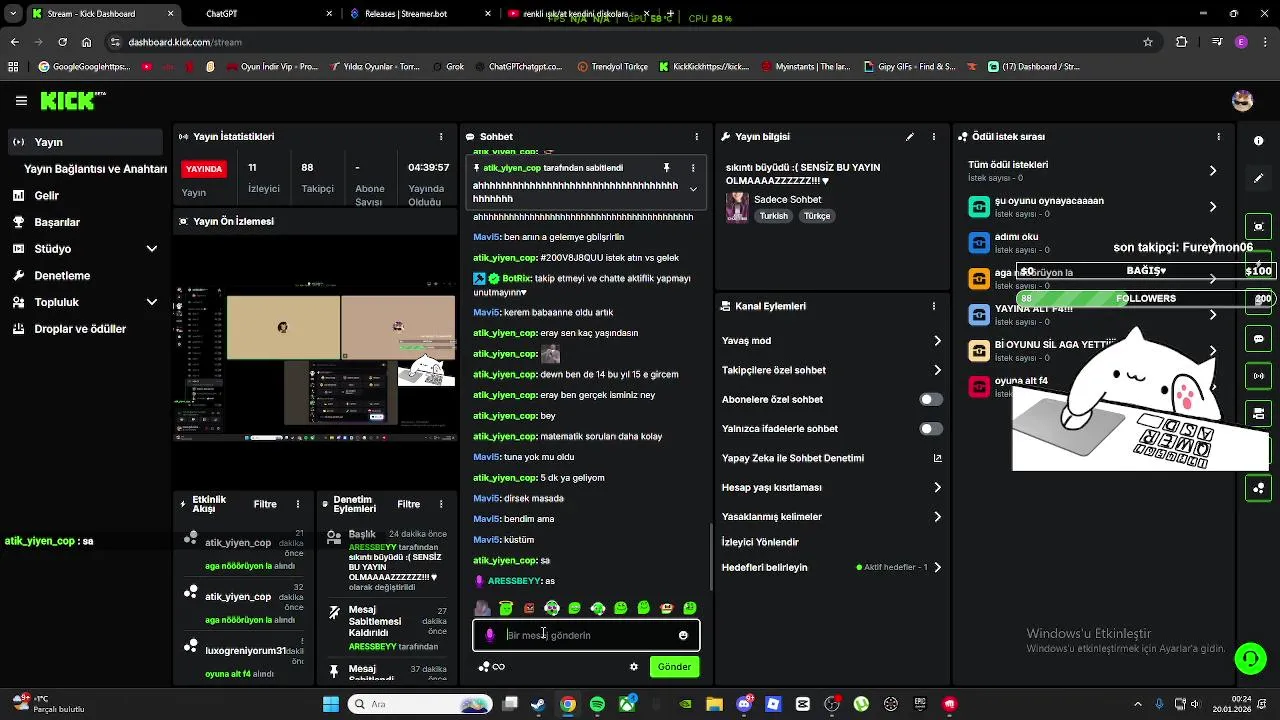
Task: Insert the angry red emote
Action: [x=529, y=608]
